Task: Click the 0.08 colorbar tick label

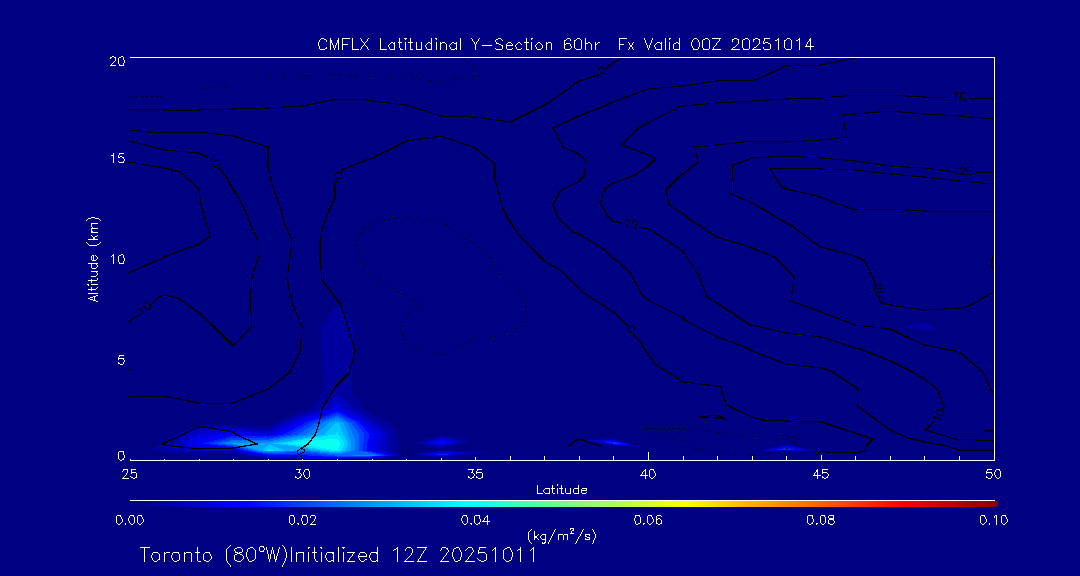Action: [821, 520]
